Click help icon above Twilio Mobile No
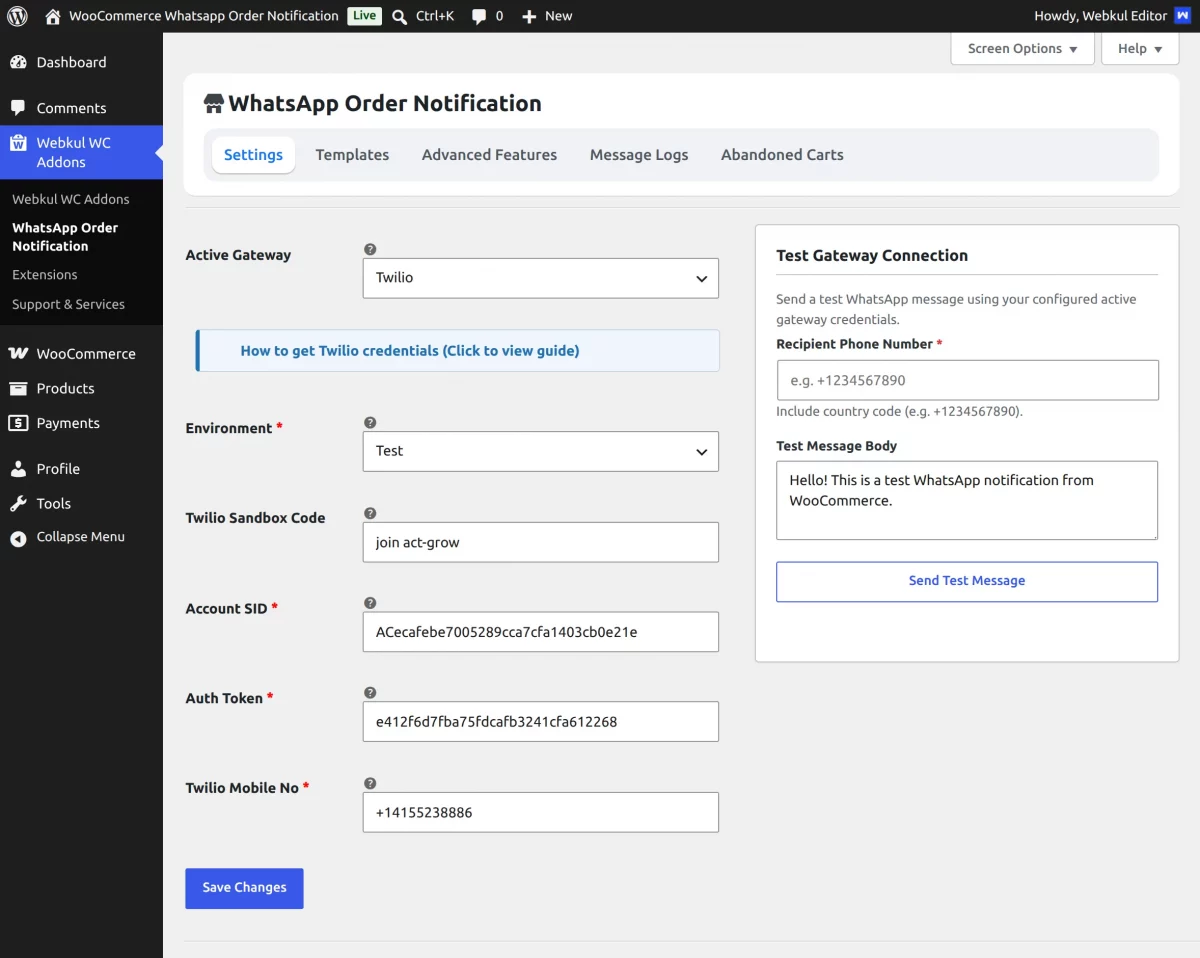 [370, 783]
